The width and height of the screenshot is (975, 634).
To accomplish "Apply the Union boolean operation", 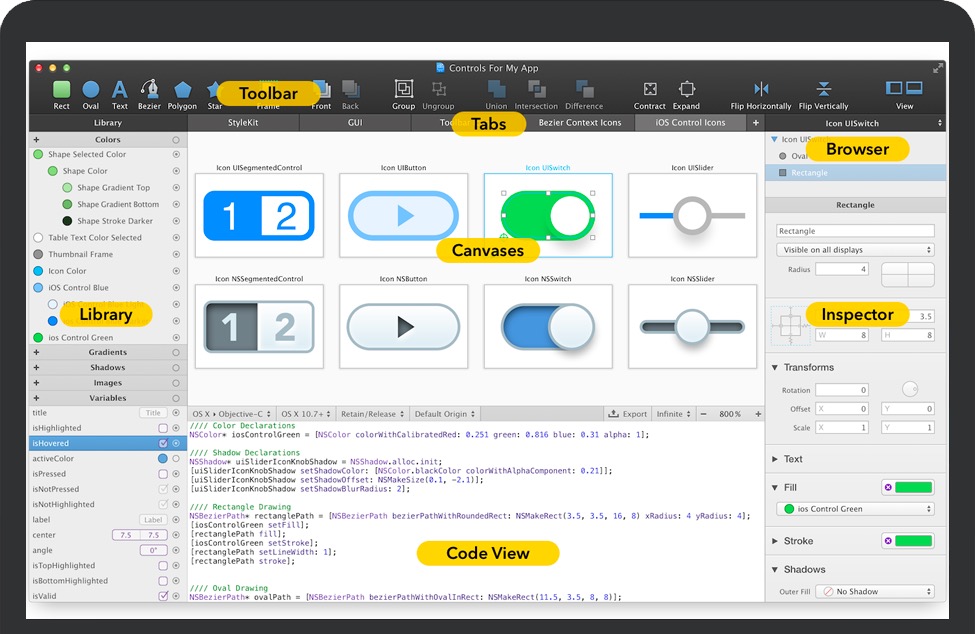I will point(496,91).
